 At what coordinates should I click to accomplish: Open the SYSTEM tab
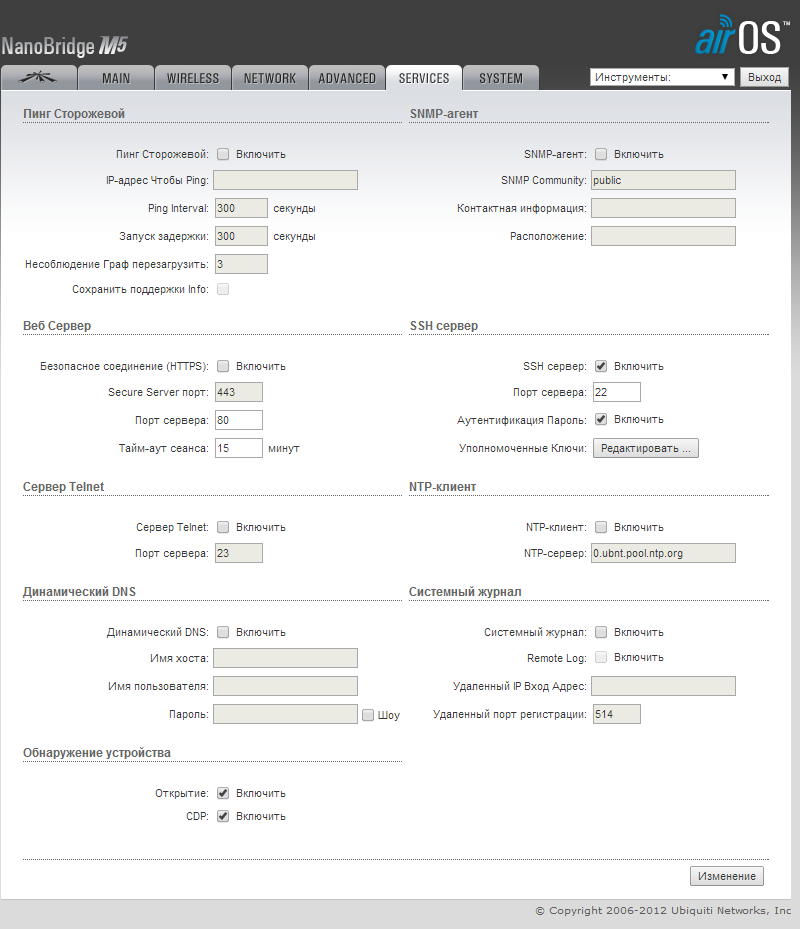[501, 78]
